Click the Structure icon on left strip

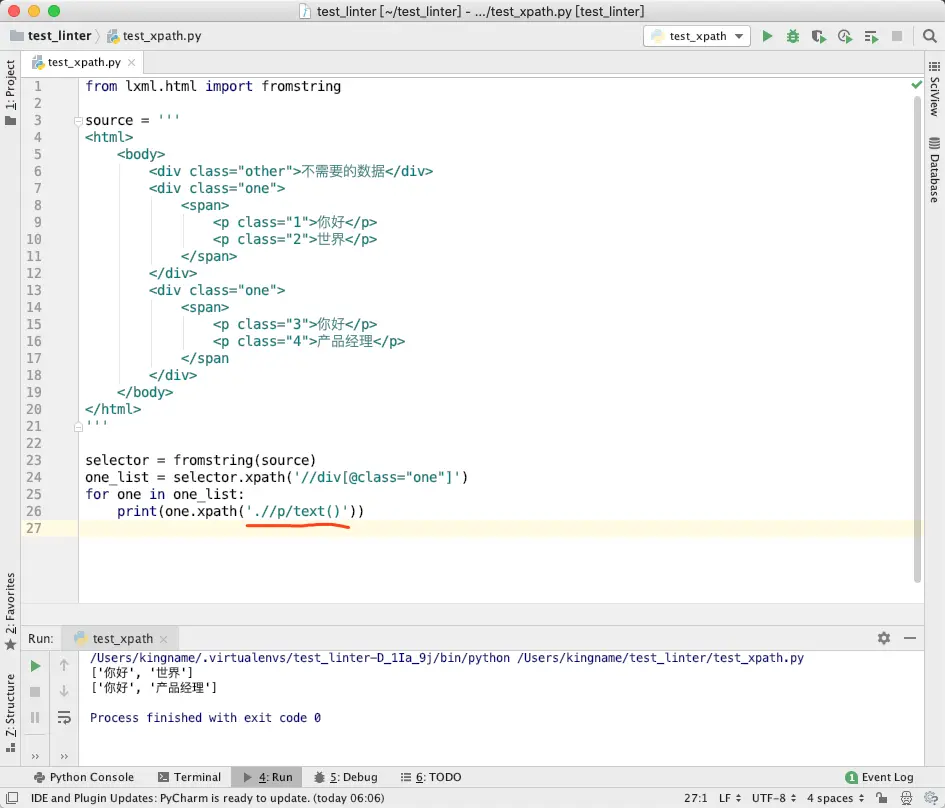pyautogui.click(x=10, y=748)
